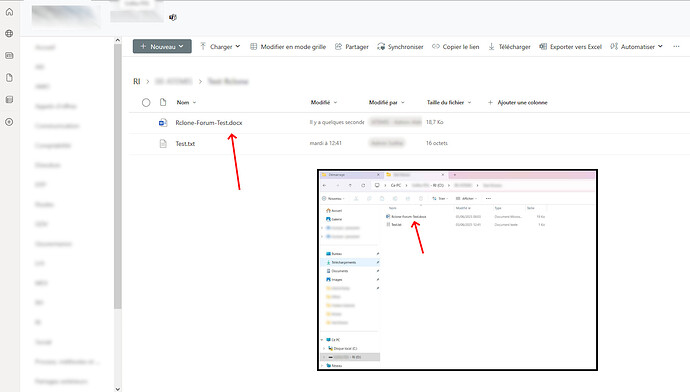690x392 pixels.
Task: Open the Rclone-Forum-Test.docx Word file icon
Action: (x=163, y=122)
